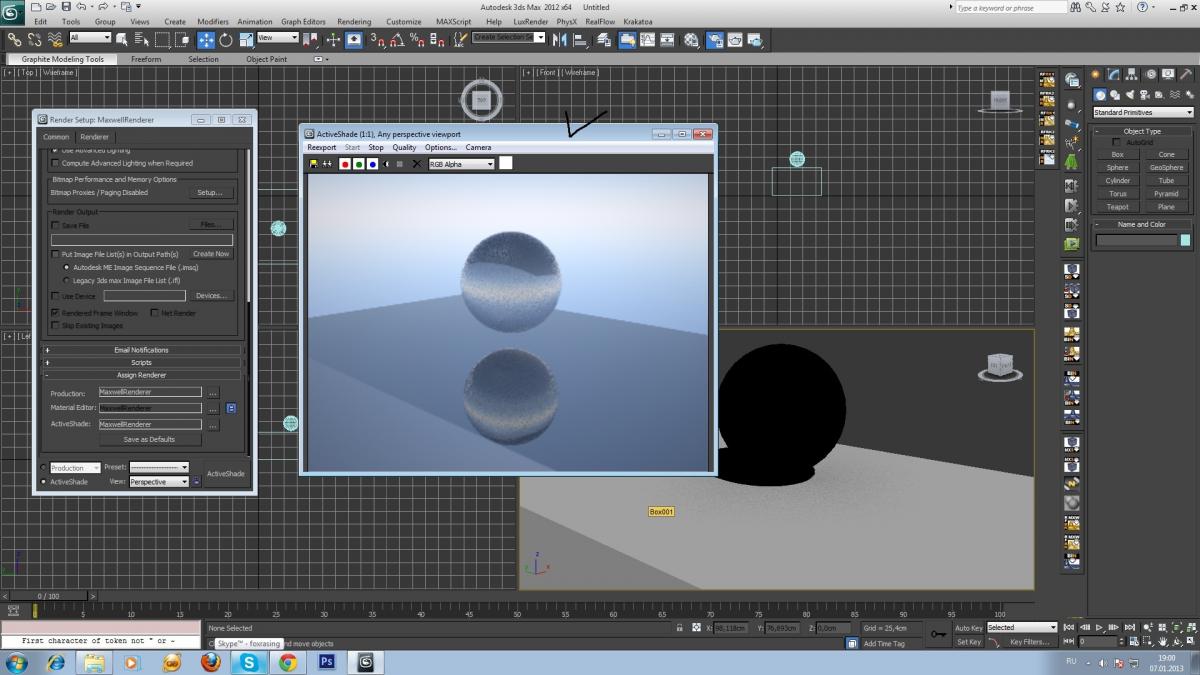Toggle the blue channel in ActiveShade

[372, 164]
